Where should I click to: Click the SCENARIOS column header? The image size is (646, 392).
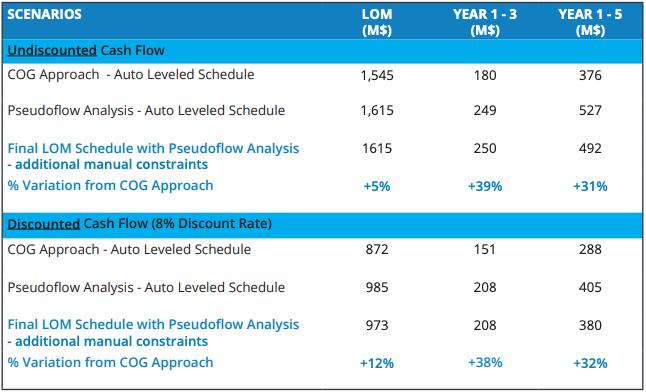(44, 14)
